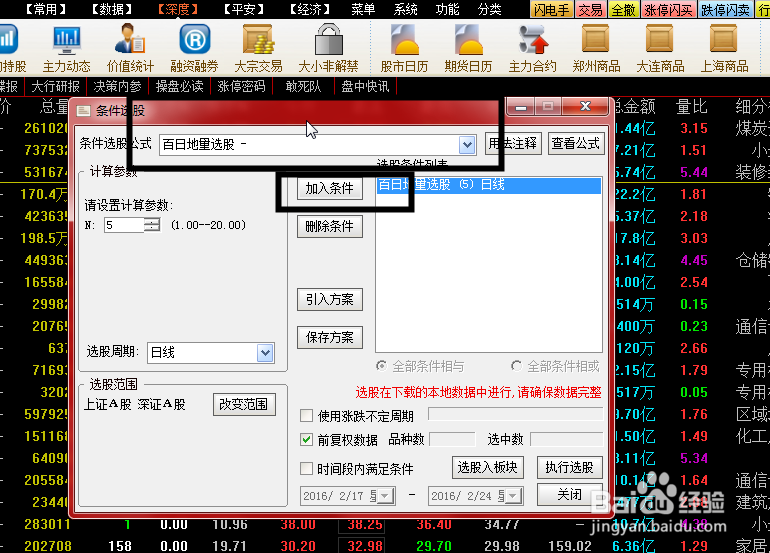Open the 期货日历 icon
The height and width of the screenshot is (553, 770).
tap(468, 47)
